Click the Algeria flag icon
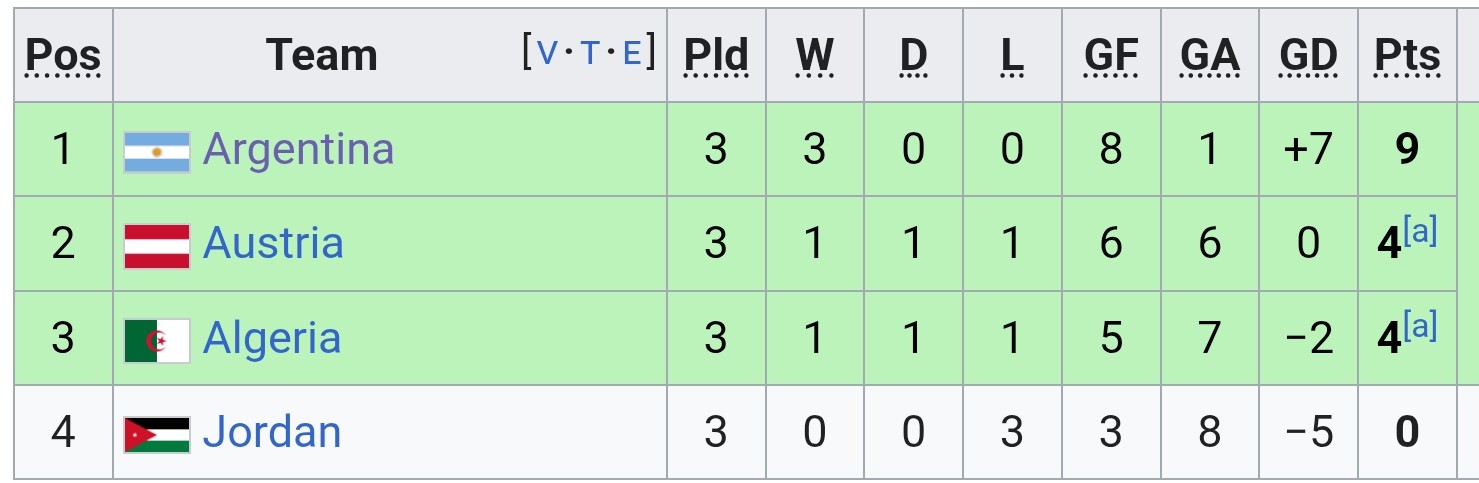This screenshot has height=483, width=1479. 157,341
